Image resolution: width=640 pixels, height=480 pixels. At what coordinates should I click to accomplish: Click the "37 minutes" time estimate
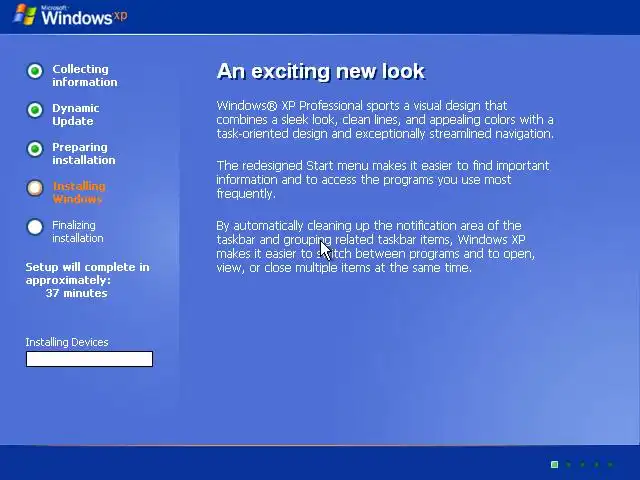pos(76,293)
